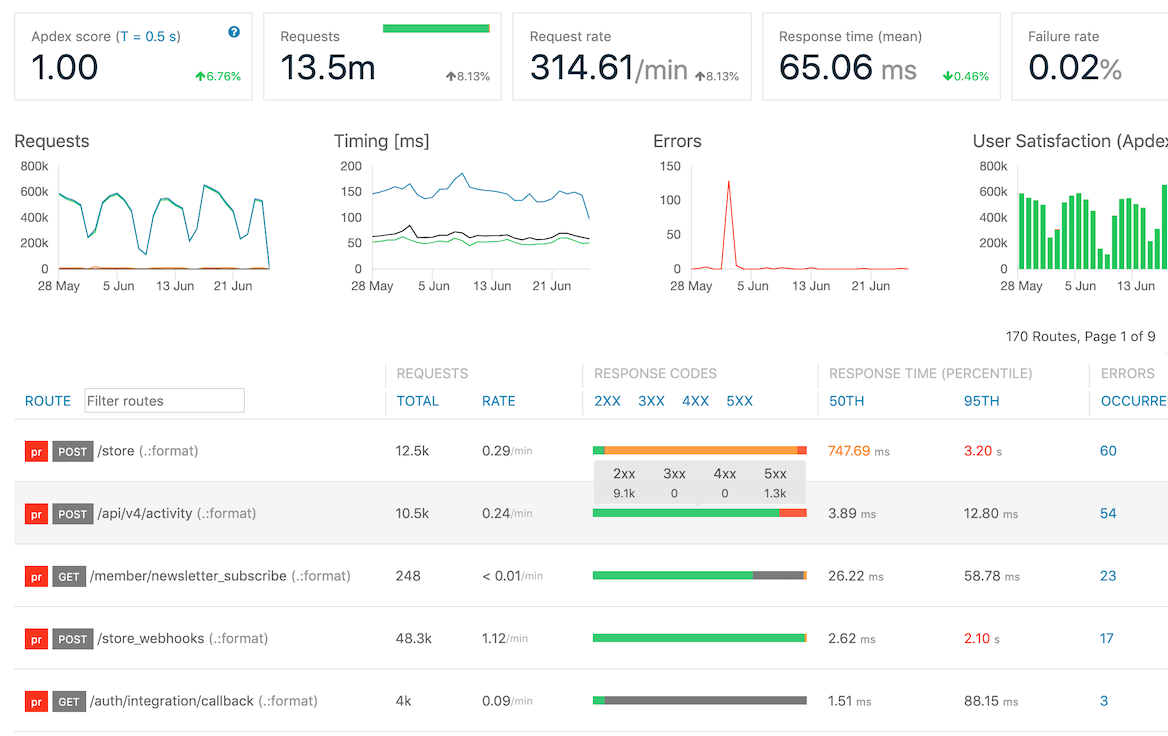
Task: Sort routes by the ROUTE column header
Action: pyautogui.click(x=48, y=401)
